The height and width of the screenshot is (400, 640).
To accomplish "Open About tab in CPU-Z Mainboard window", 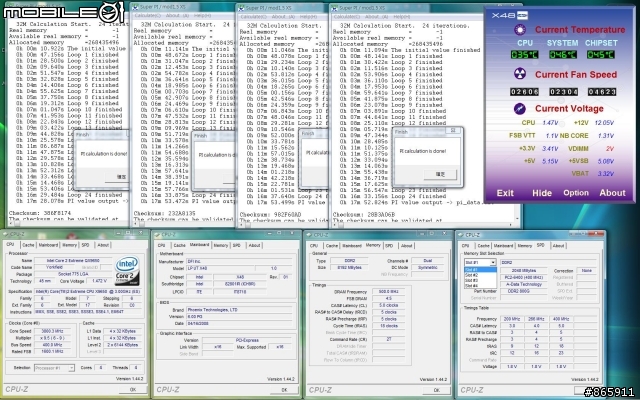I will pyautogui.click(x=254, y=245).
